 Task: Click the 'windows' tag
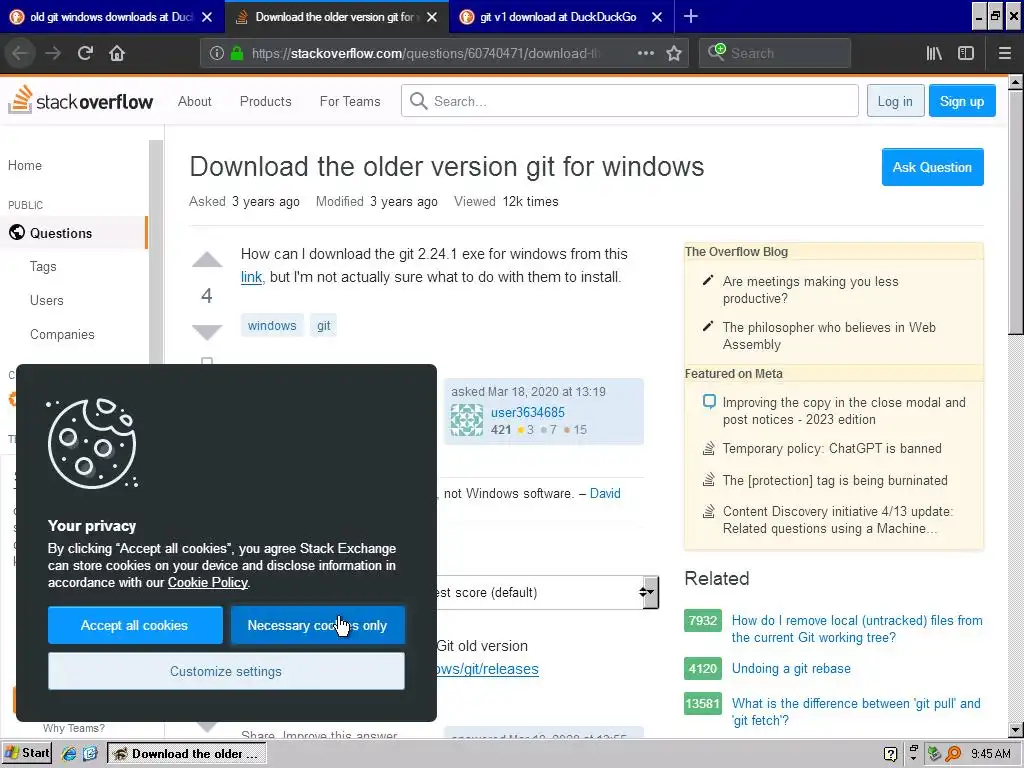[x=272, y=325]
